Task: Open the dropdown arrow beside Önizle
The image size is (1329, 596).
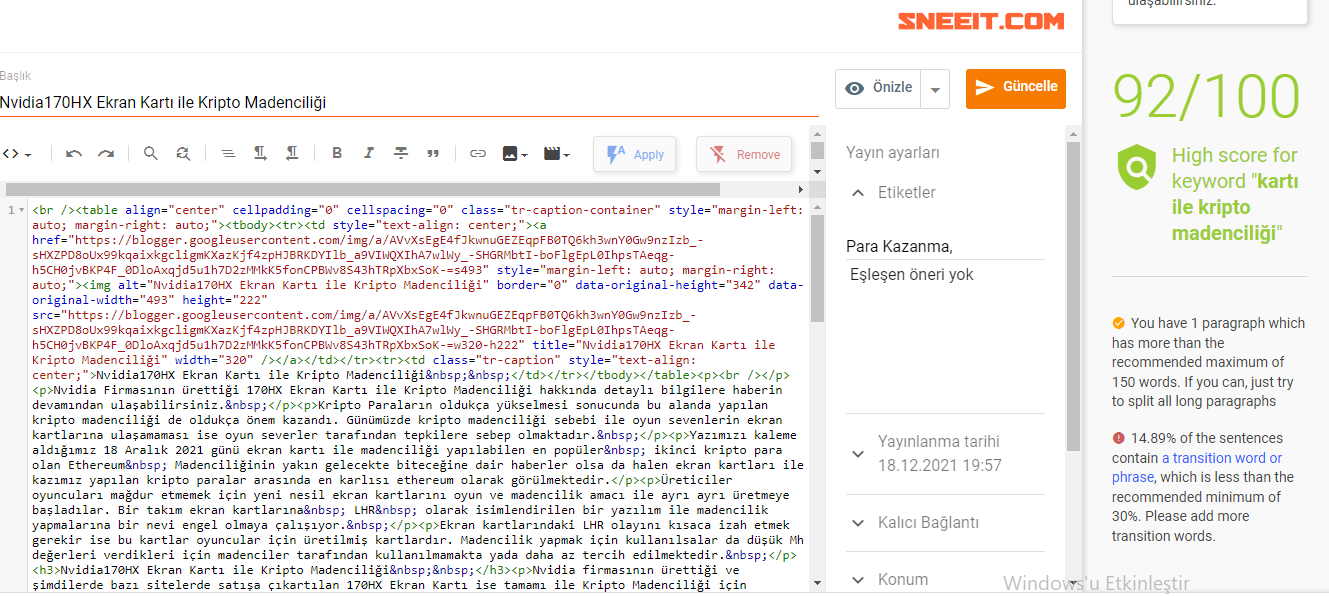Action: pyautogui.click(x=935, y=89)
